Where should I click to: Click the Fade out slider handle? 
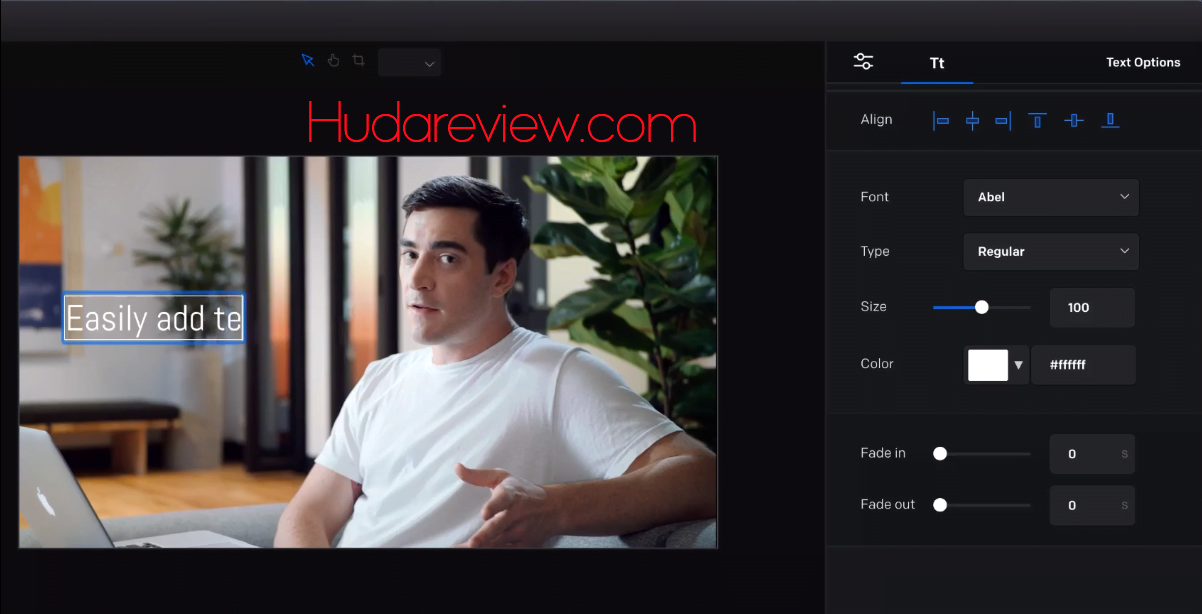(940, 505)
